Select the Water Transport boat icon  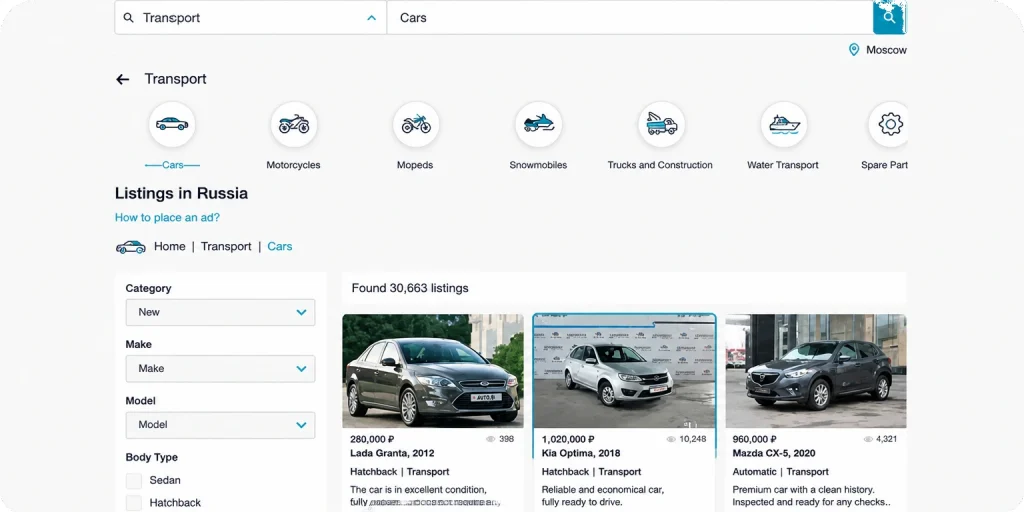pyautogui.click(x=784, y=124)
